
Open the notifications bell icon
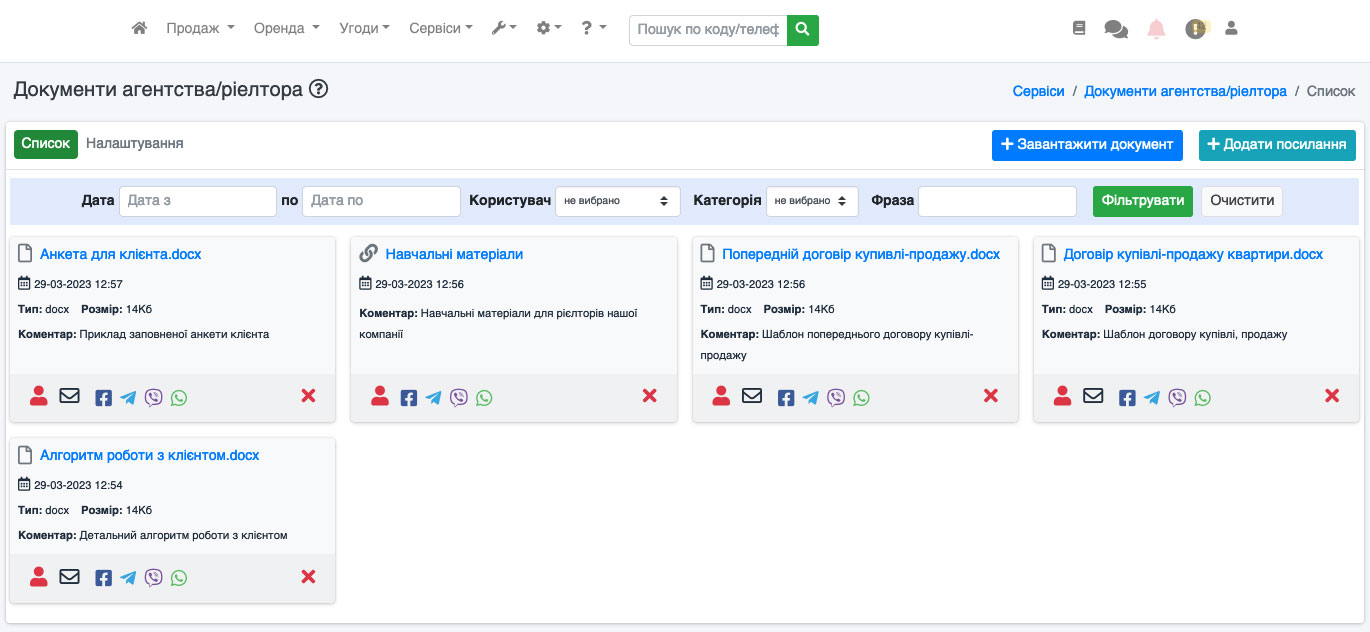[1156, 29]
